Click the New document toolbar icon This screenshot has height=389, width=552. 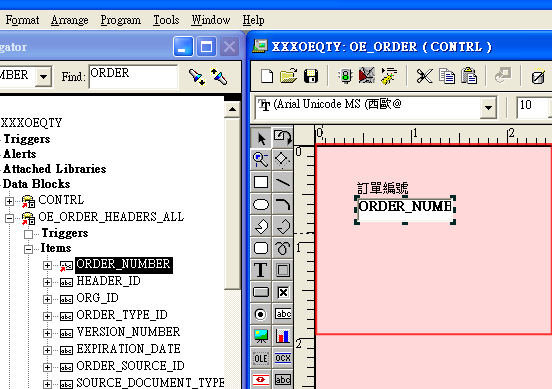point(266,76)
